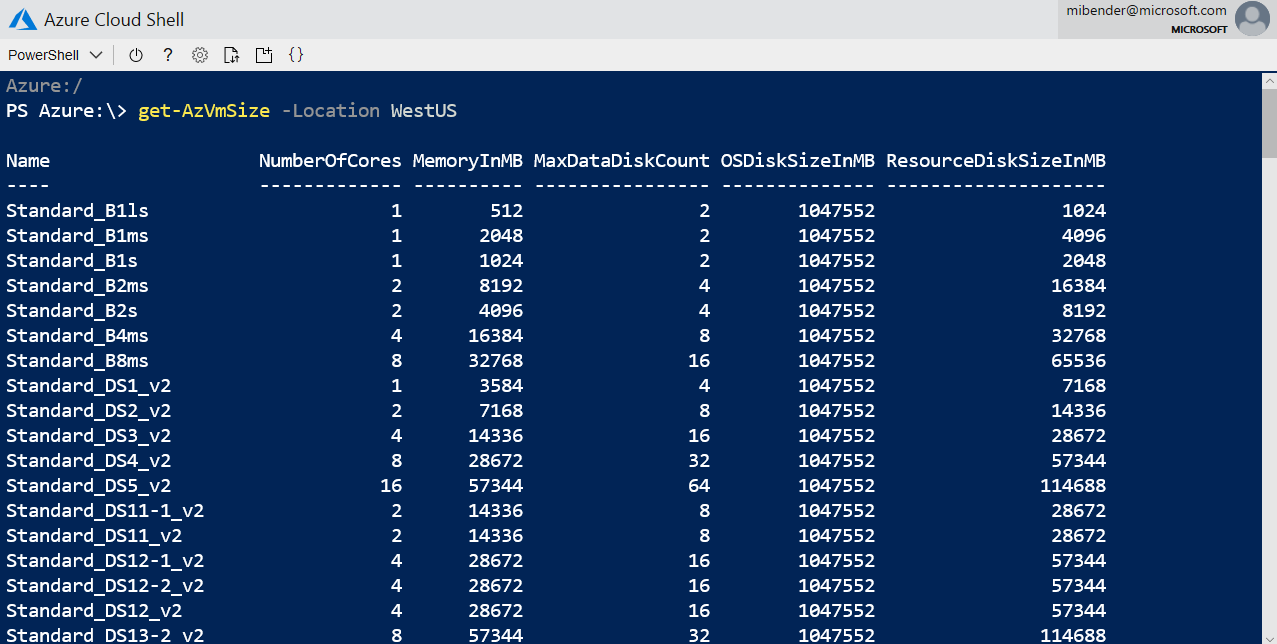Click the upload/download files icon
The width and height of the screenshot is (1277, 644).
232,55
